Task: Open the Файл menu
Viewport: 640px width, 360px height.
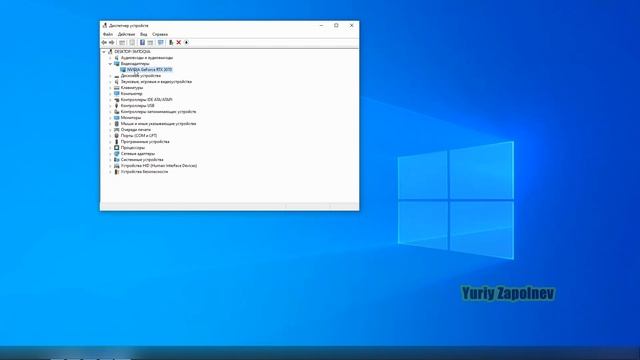Action: pyautogui.click(x=108, y=34)
